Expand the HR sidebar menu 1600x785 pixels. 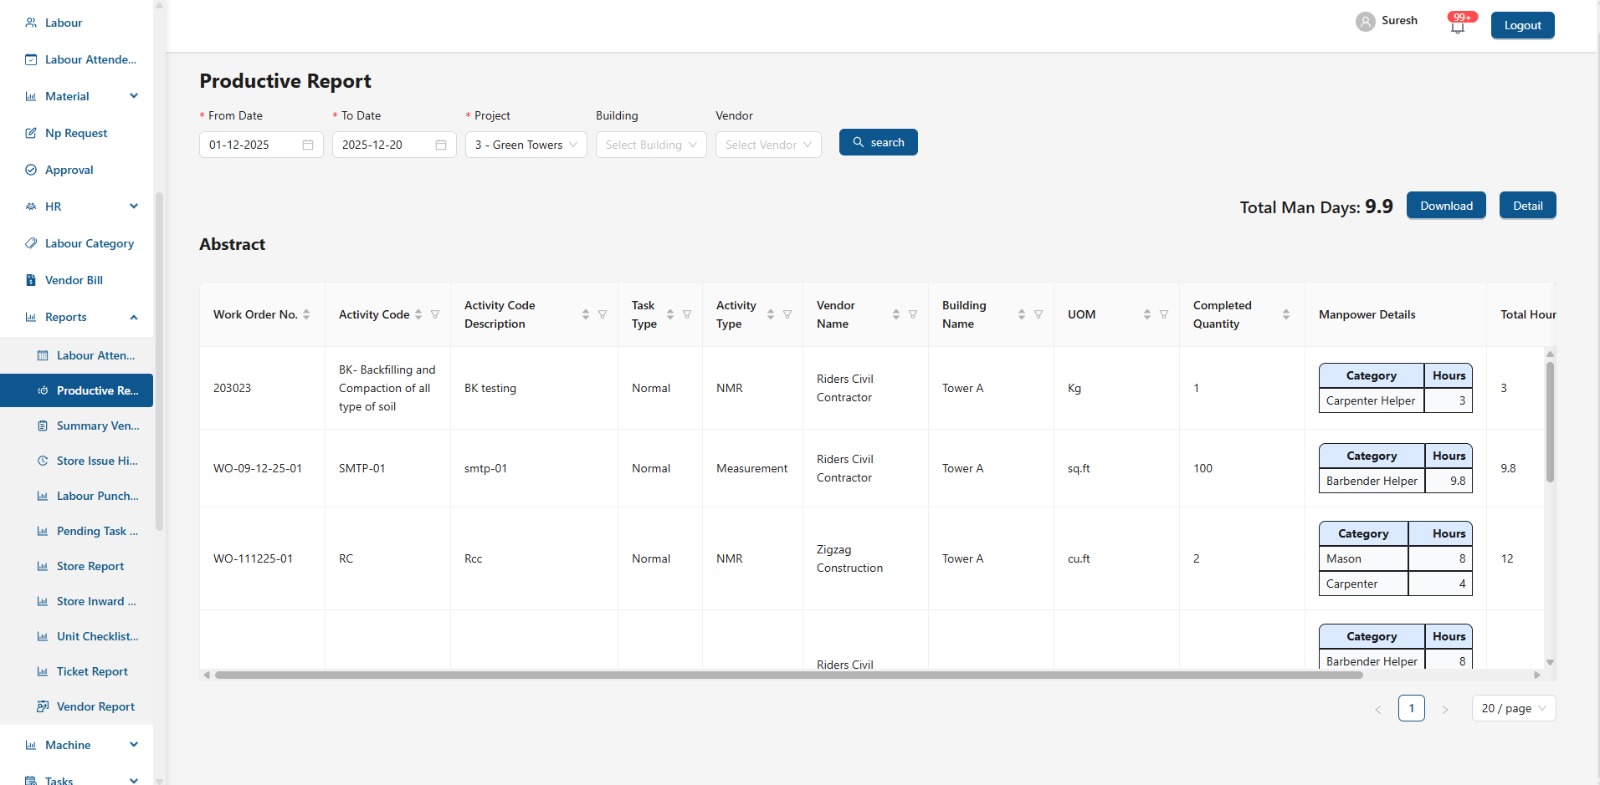[x=134, y=206]
